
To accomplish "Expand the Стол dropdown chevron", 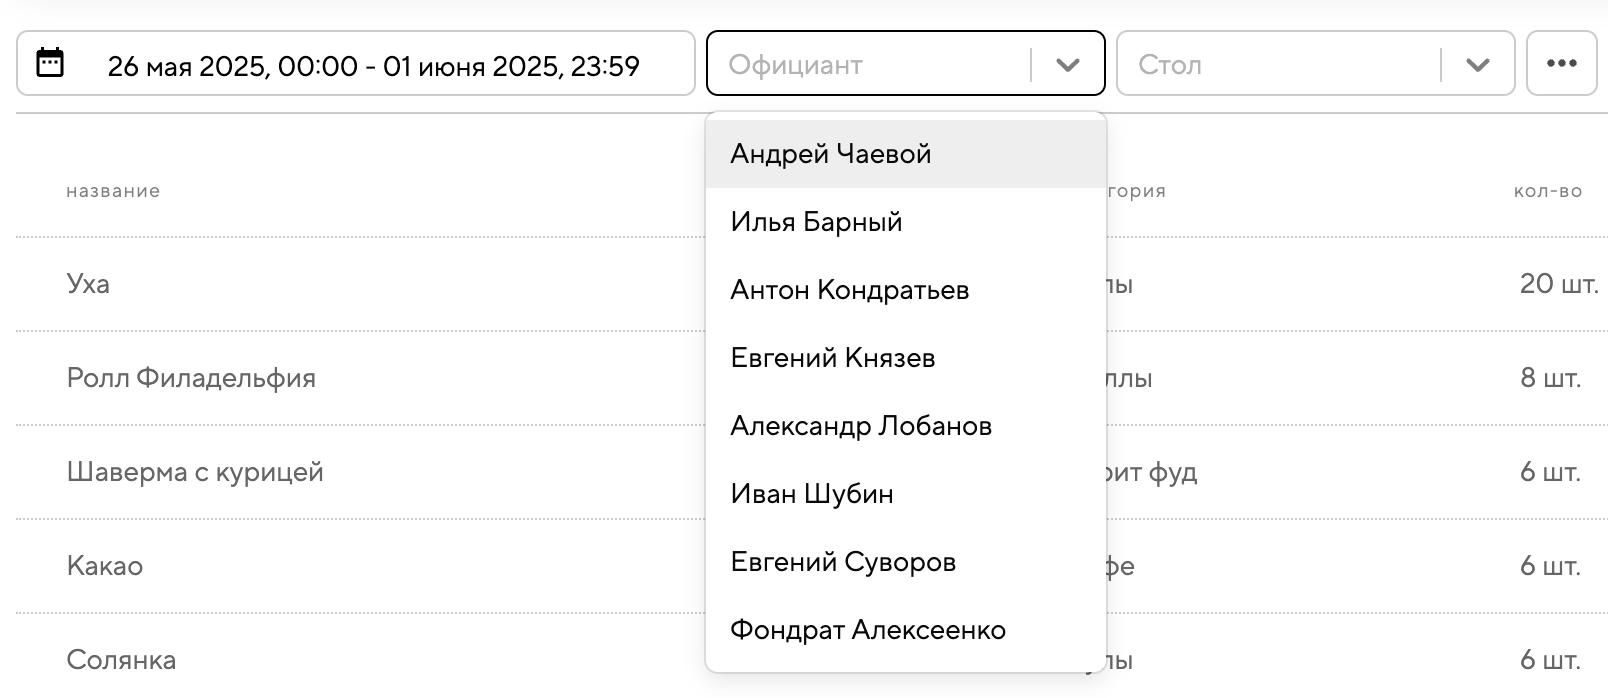I will point(1477,65).
